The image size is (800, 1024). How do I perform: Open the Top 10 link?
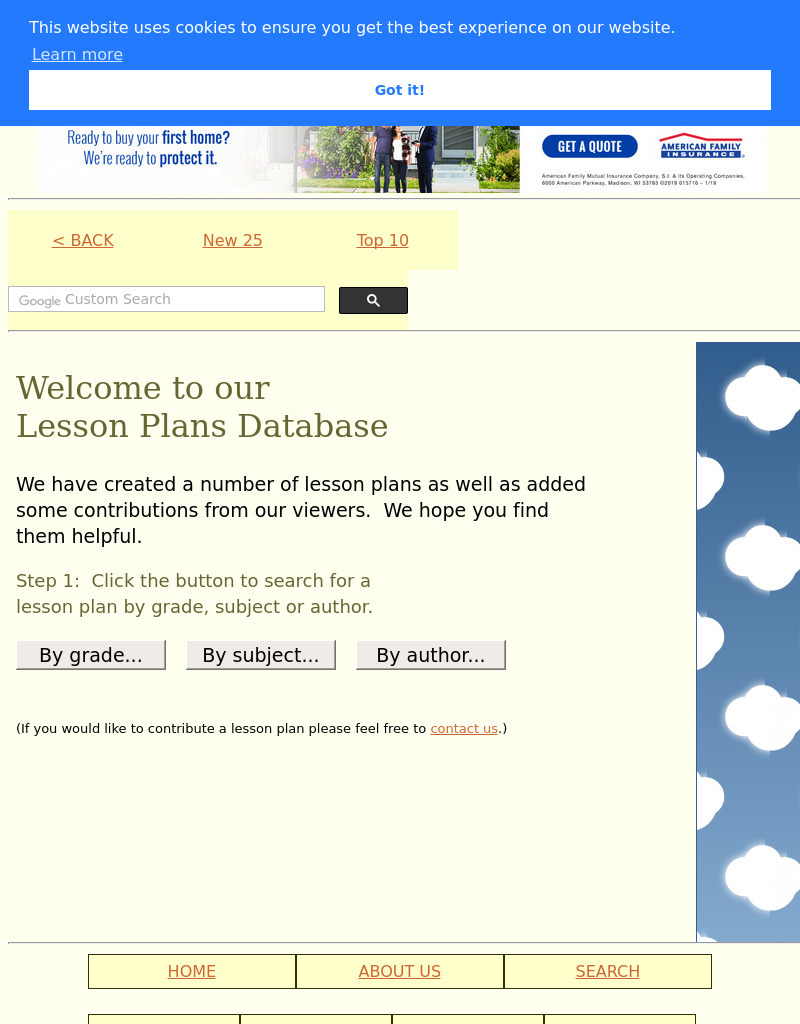pyautogui.click(x=382, y=240)
